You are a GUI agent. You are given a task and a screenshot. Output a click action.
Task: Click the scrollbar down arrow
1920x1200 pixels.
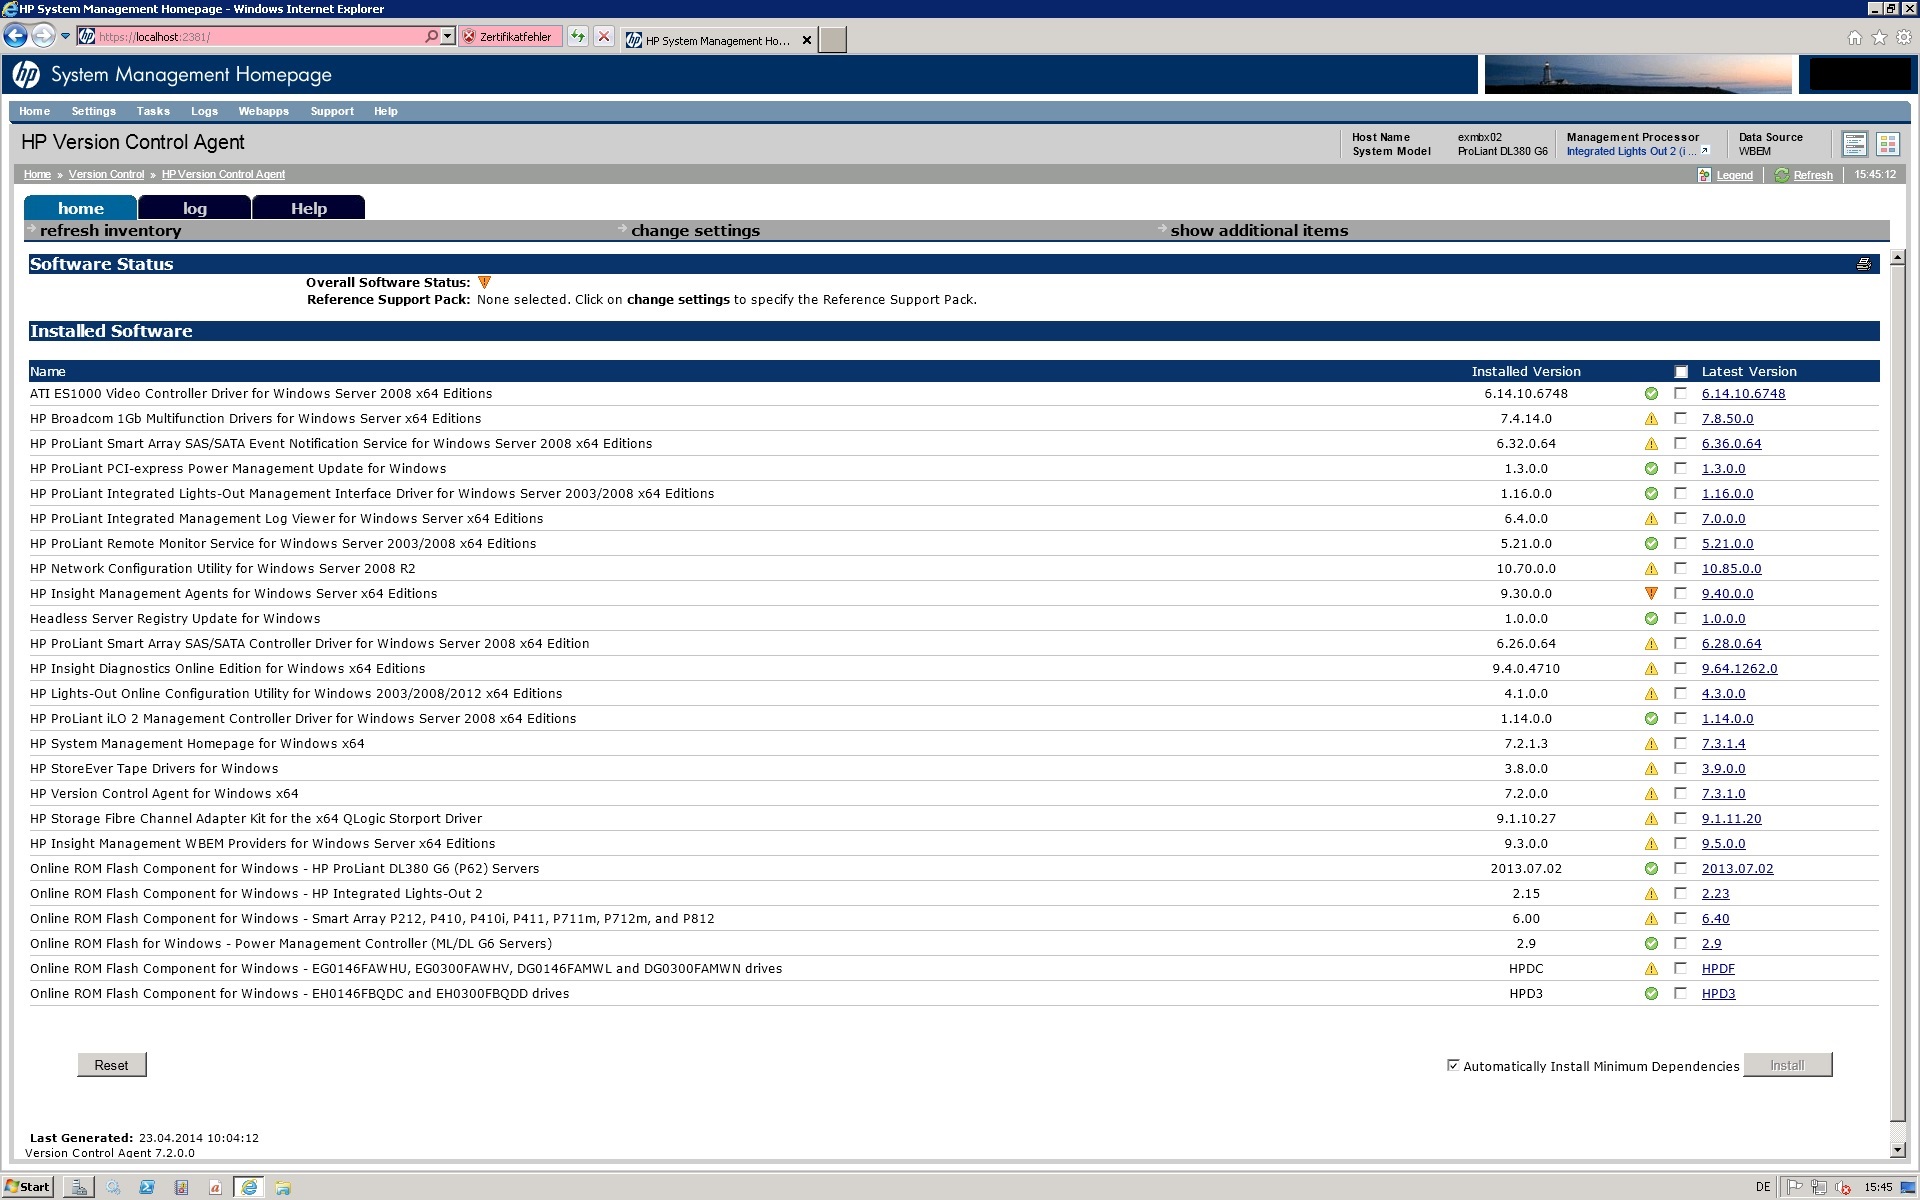click(1898, 1150)
